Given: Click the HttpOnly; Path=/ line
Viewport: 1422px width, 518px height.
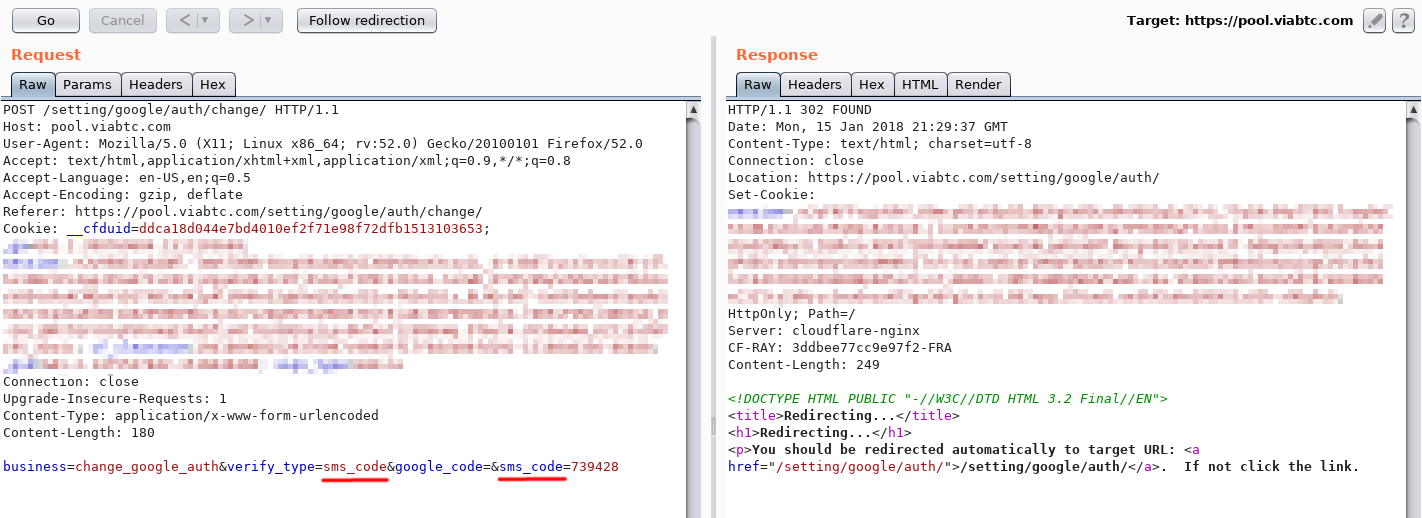Looking at the screenshot, I should tap(792, 314).
